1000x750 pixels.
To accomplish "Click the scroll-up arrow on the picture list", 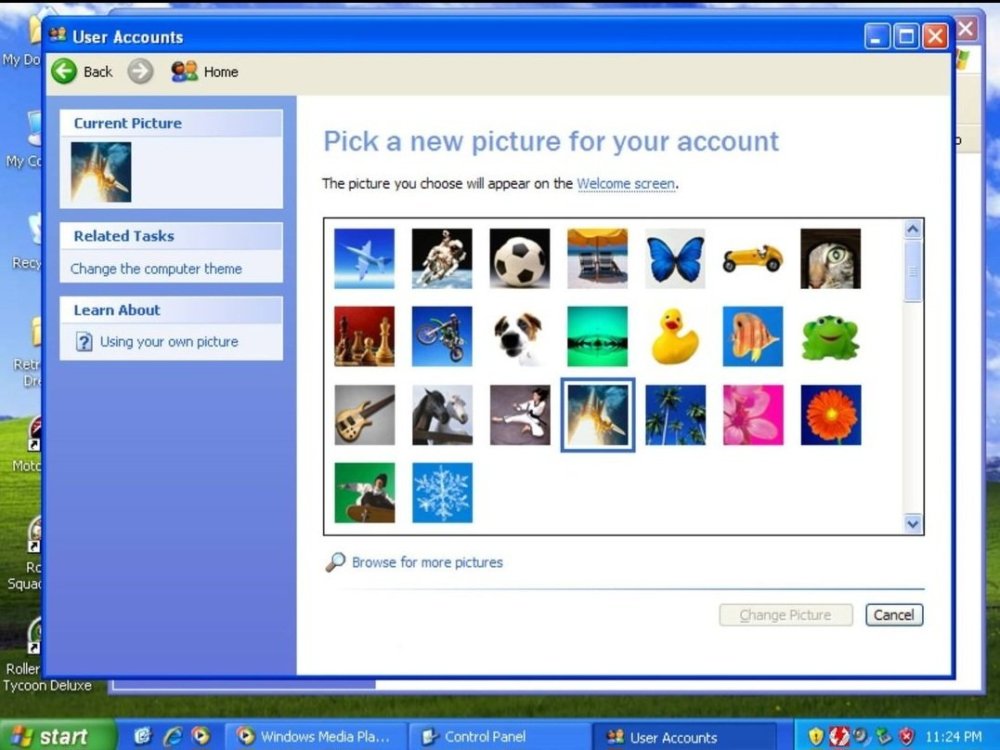I will tap(912, 227).
